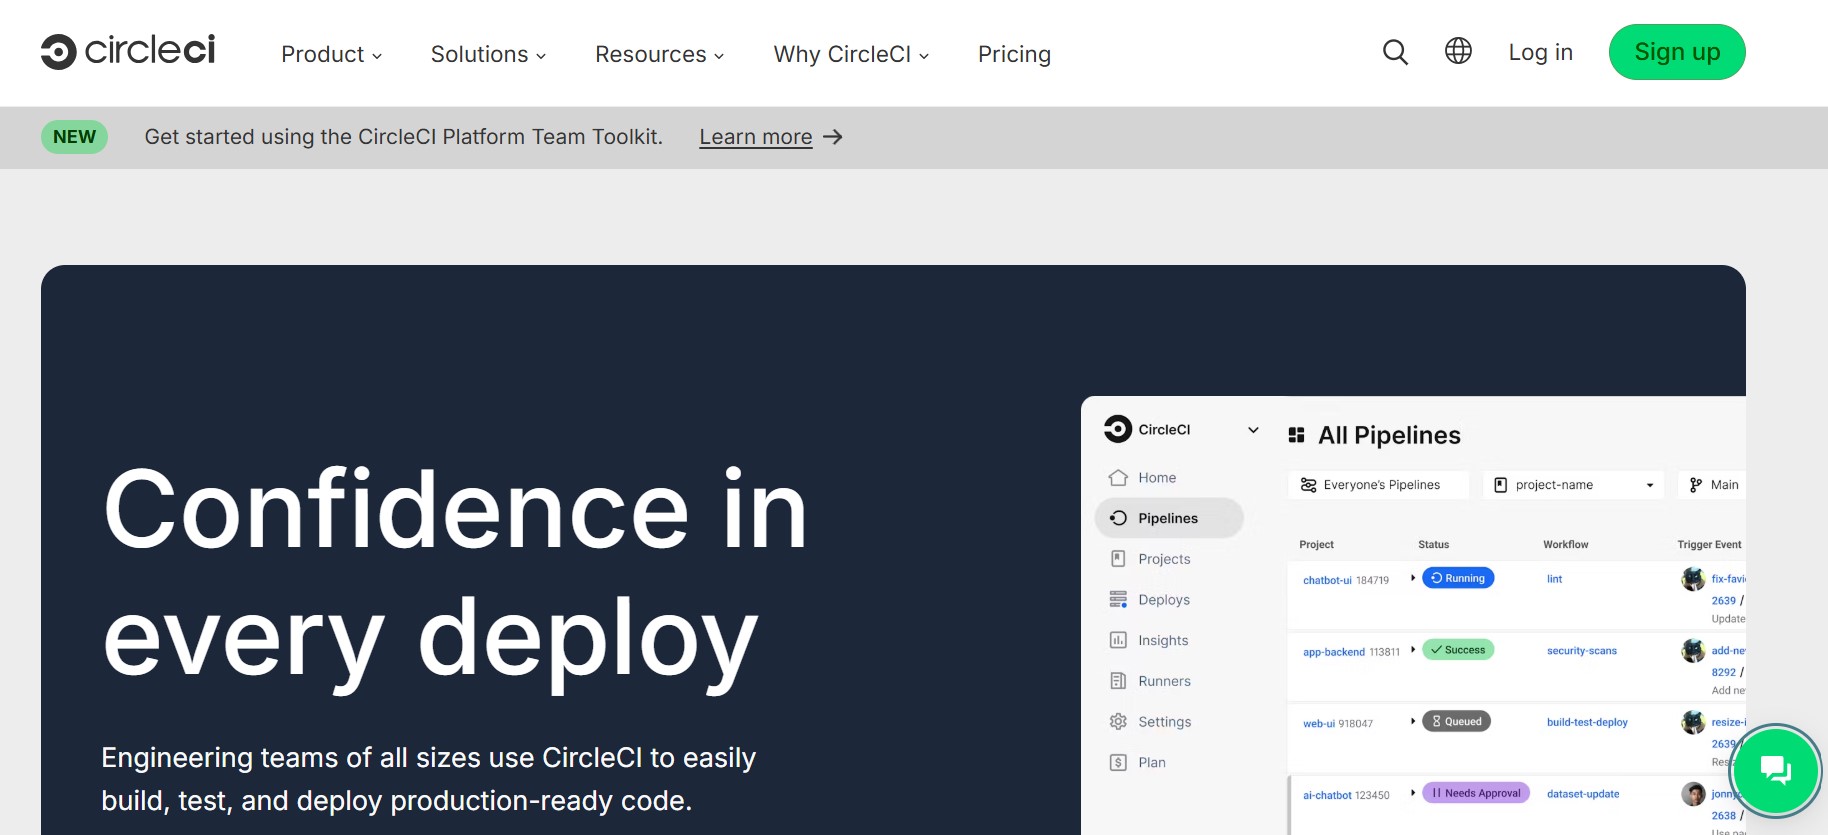This screenshot has width=1828, height=835.
Task: Click the "Status" column header
Action: [1433, 545]
